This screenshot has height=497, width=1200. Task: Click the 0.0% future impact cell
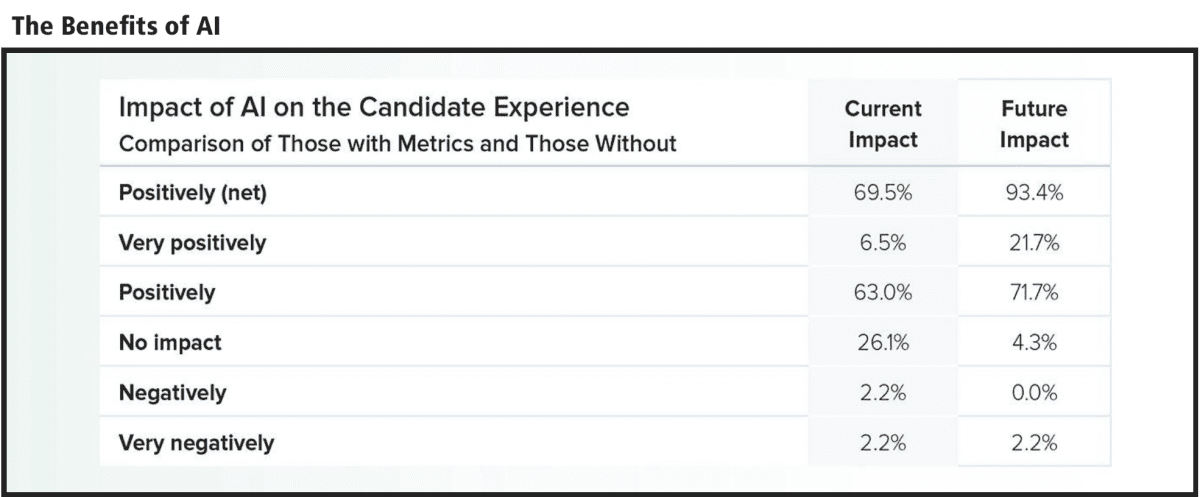[x=1034, y=393]
